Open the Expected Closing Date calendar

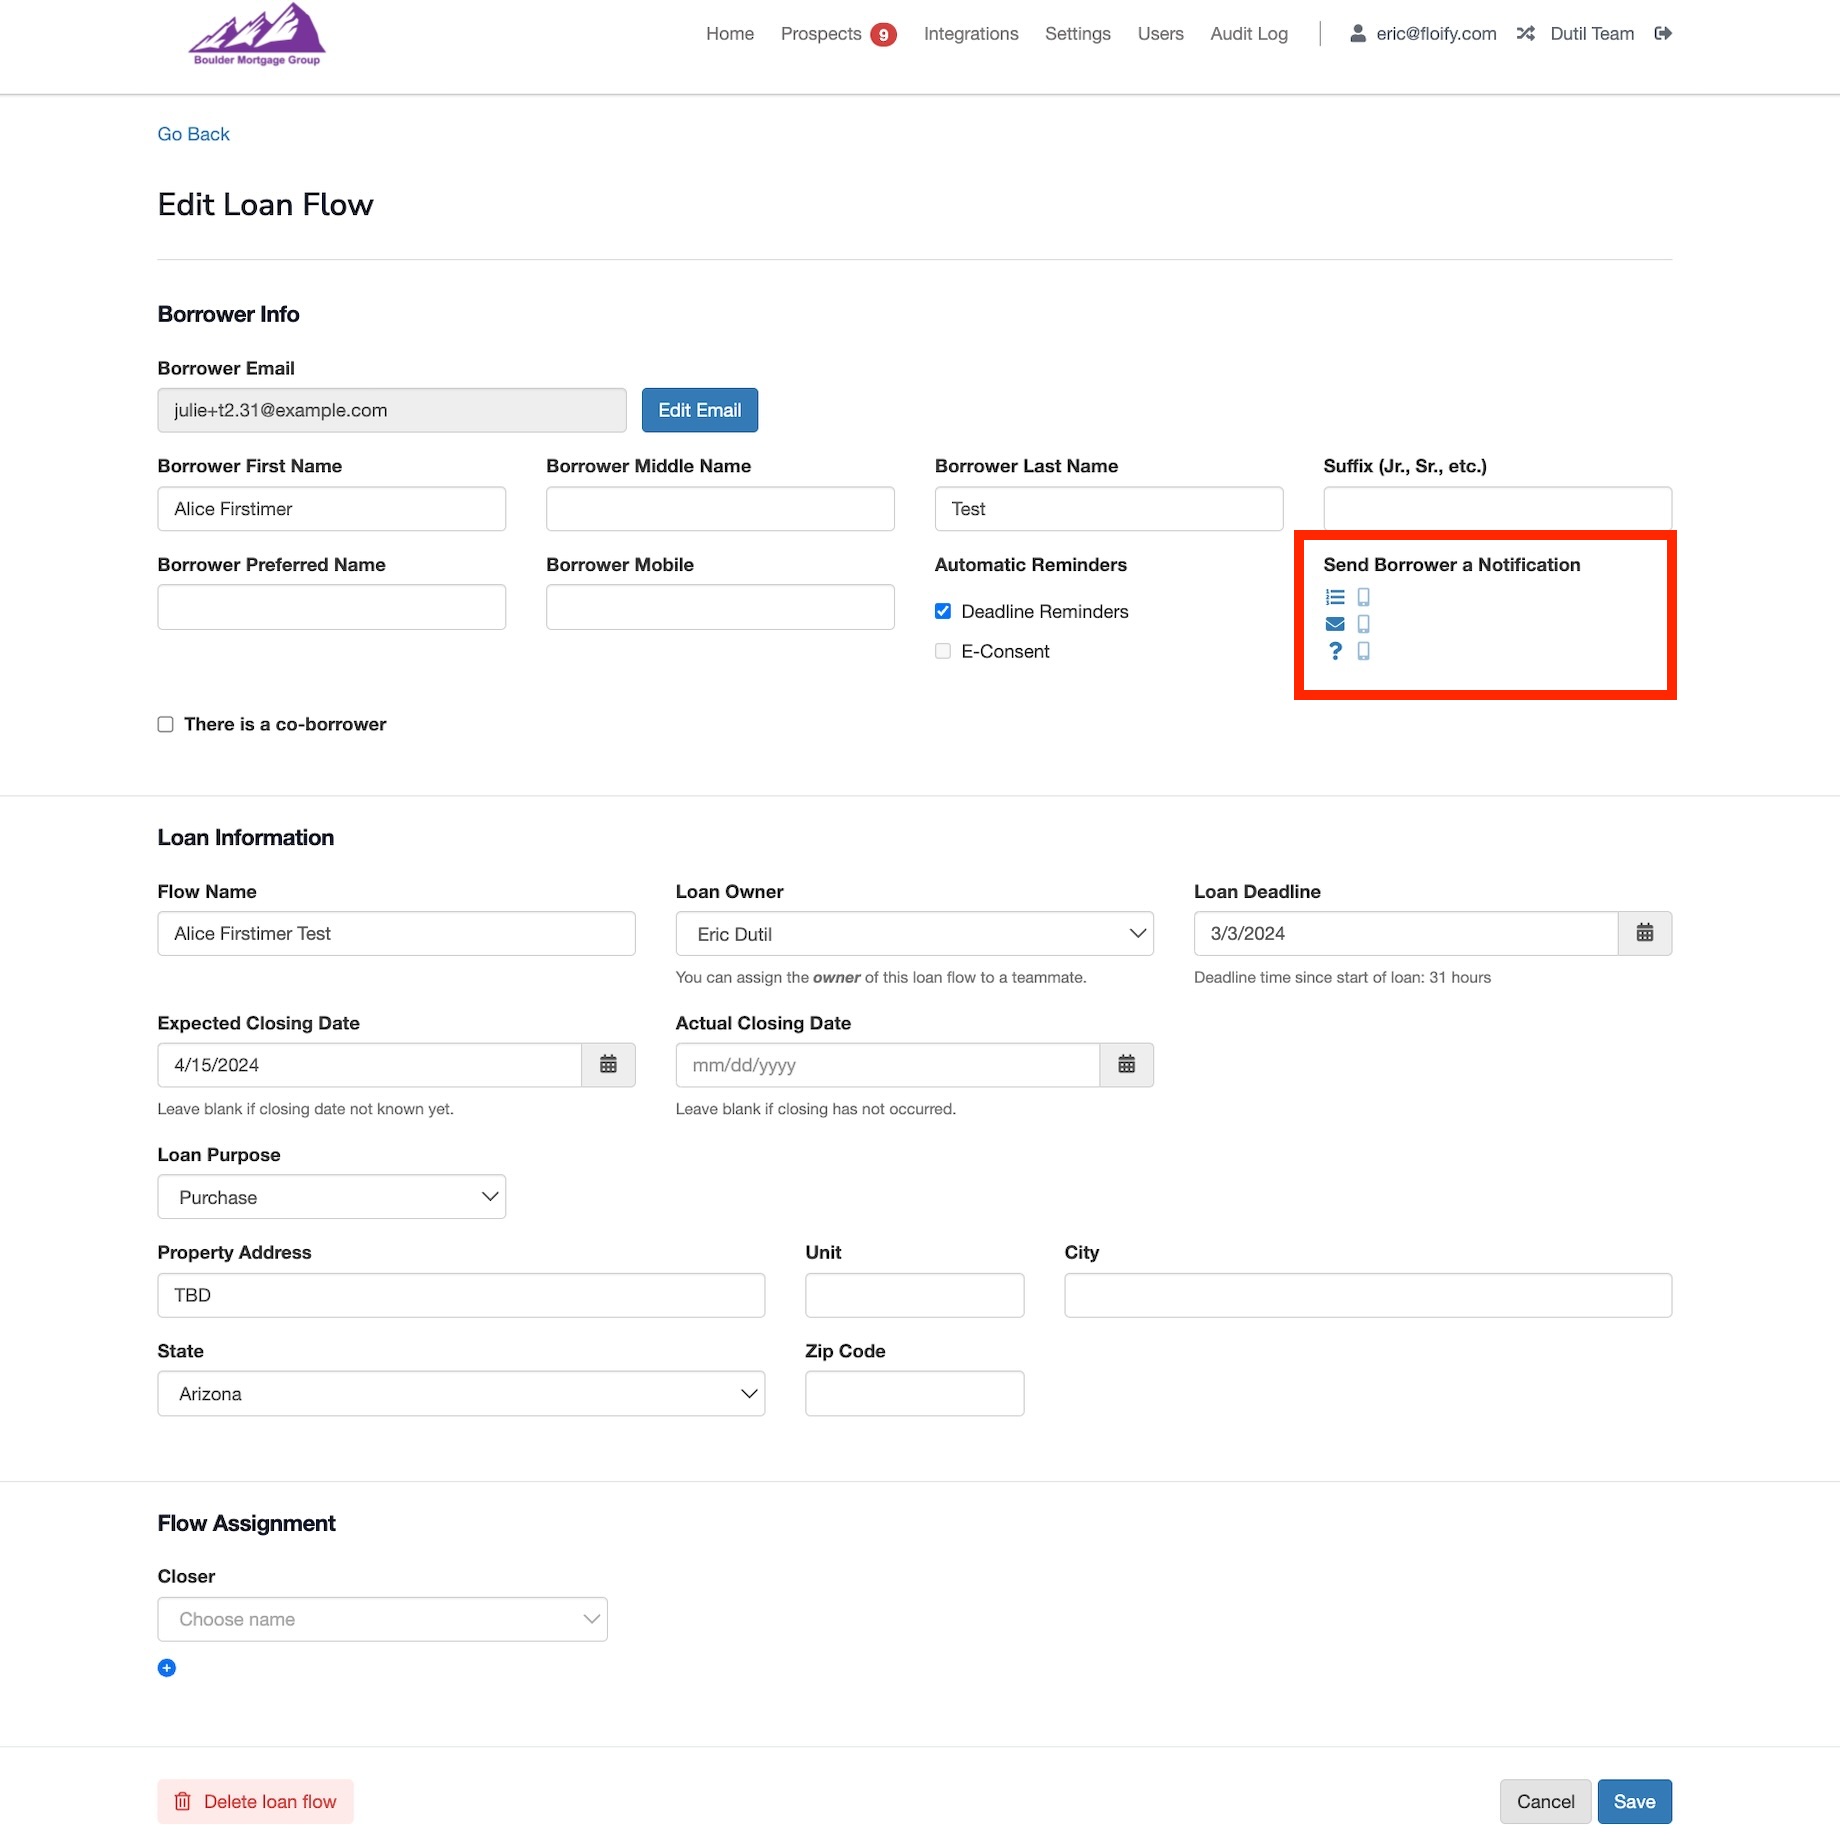[x=608, y=1065]
